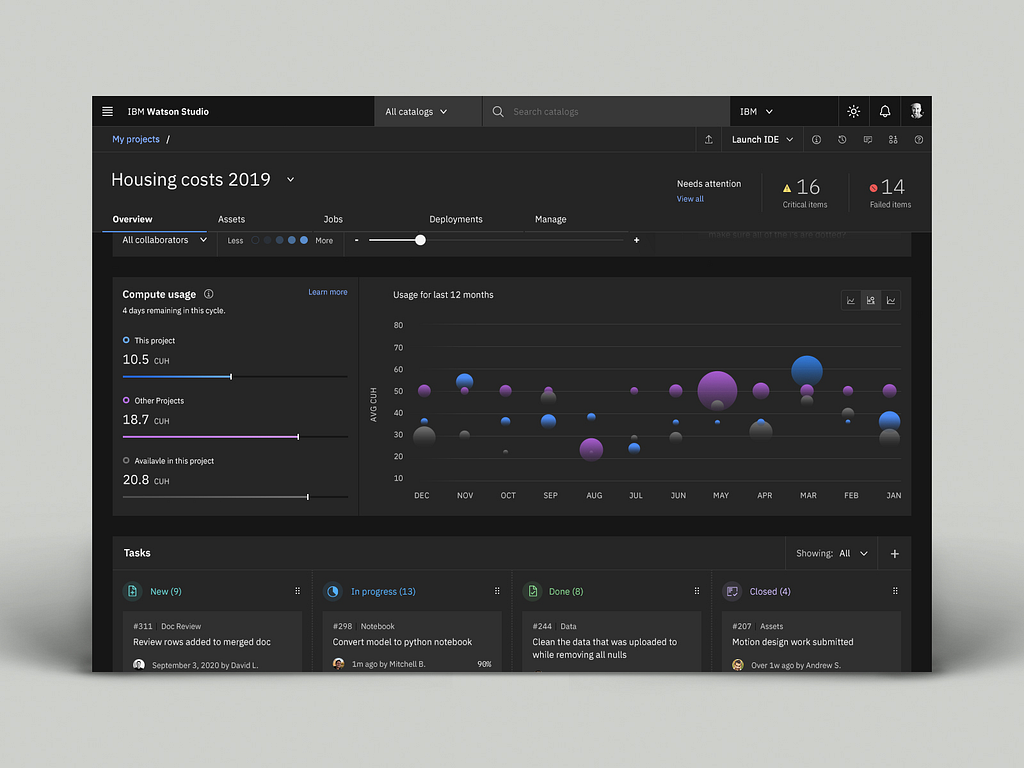The width and height of the screenshot is (1024, 768).
Task: Open the In progress (13) column heading
Action: tap(383, 592)
